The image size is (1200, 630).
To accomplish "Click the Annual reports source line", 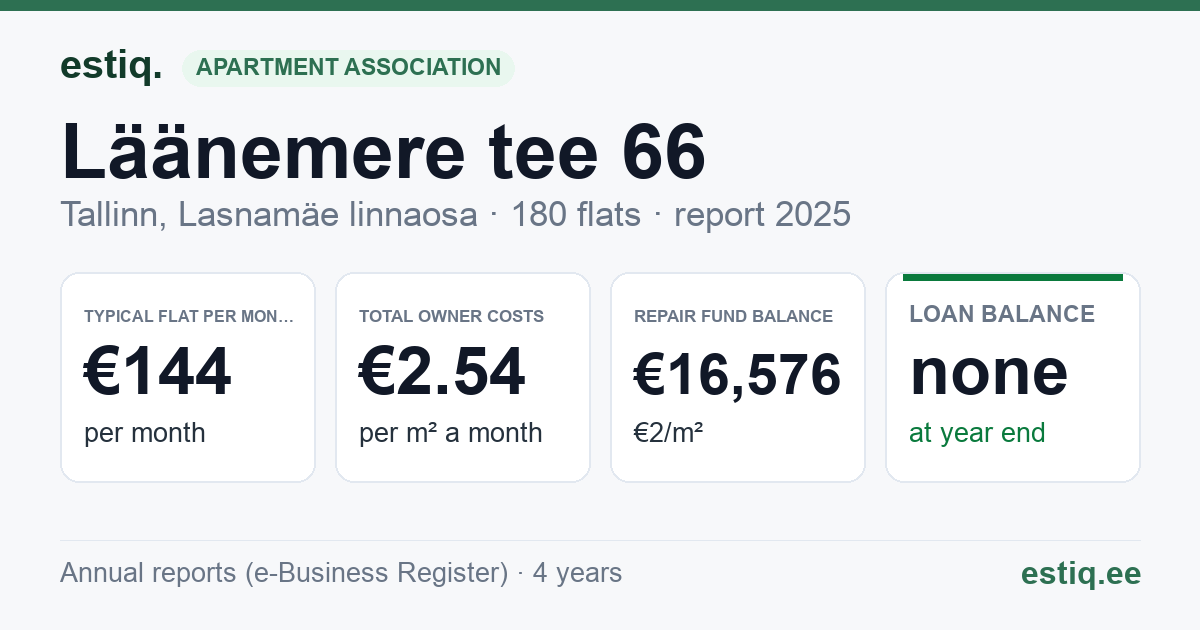I will [341, 573].
